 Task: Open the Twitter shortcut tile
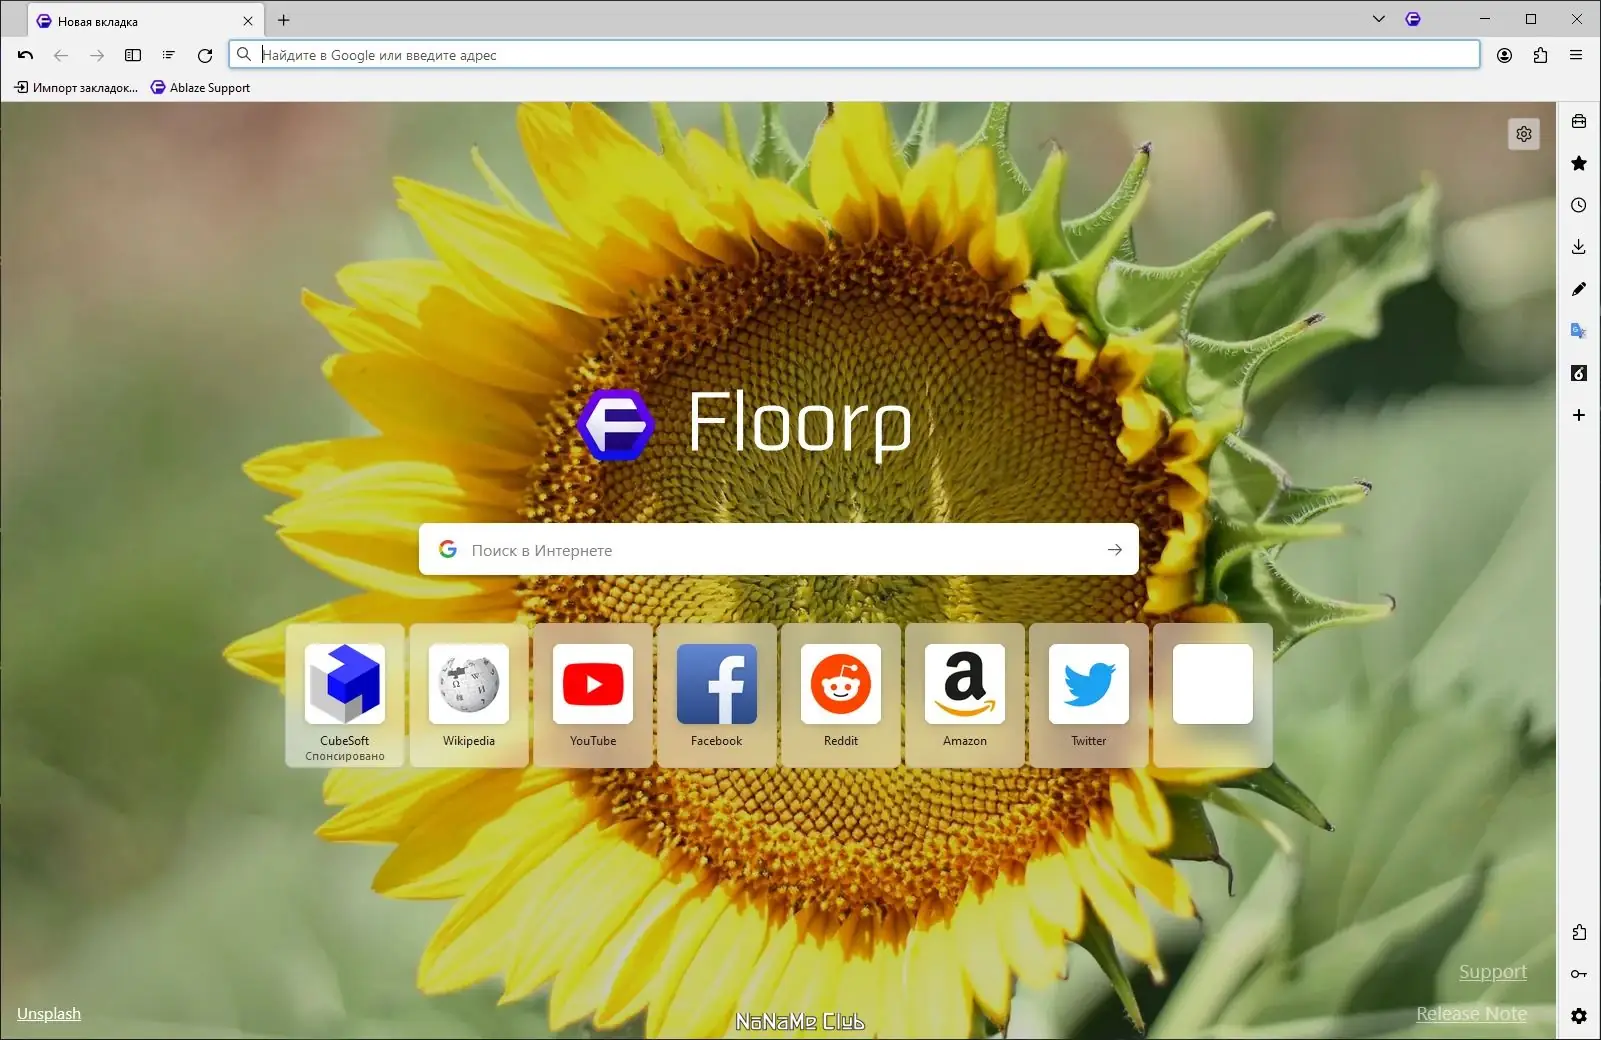1089,695
